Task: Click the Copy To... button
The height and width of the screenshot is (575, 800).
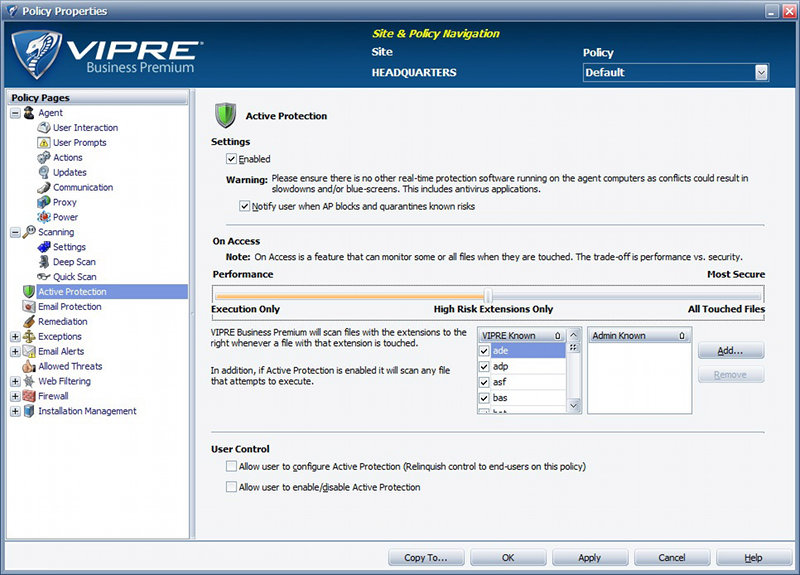Action: 426,558
